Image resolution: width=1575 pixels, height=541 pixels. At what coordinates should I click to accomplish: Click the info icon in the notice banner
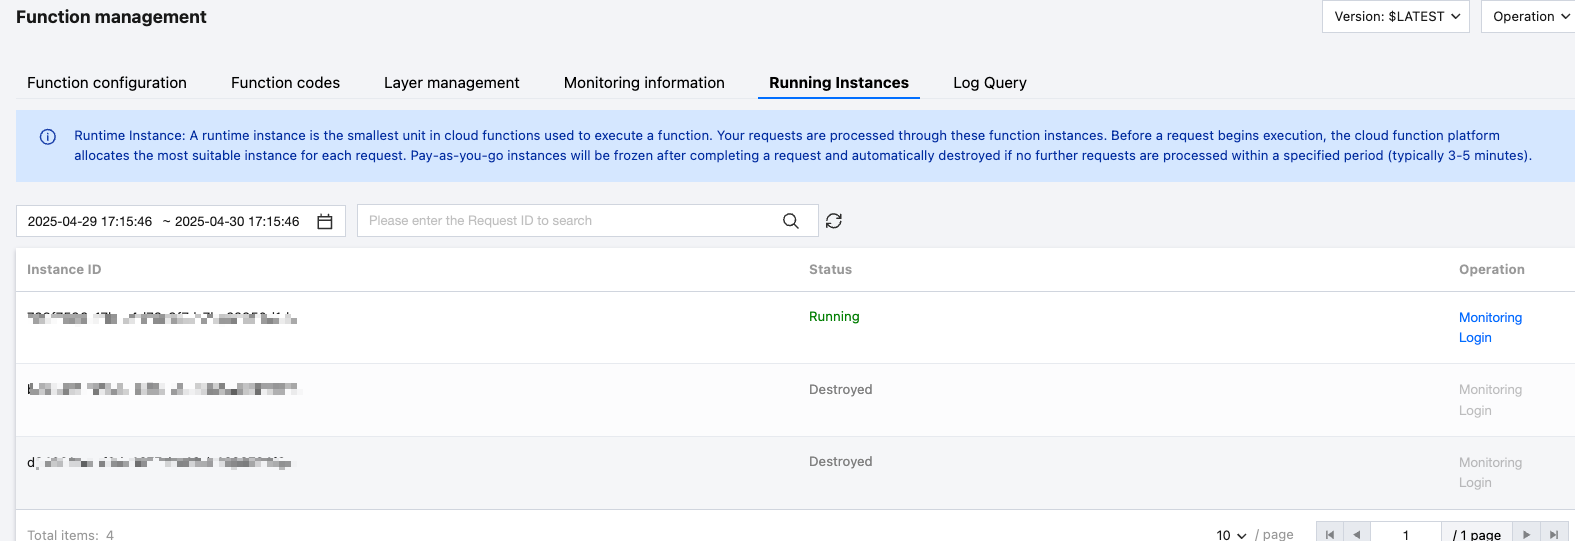tap(47, 137)
